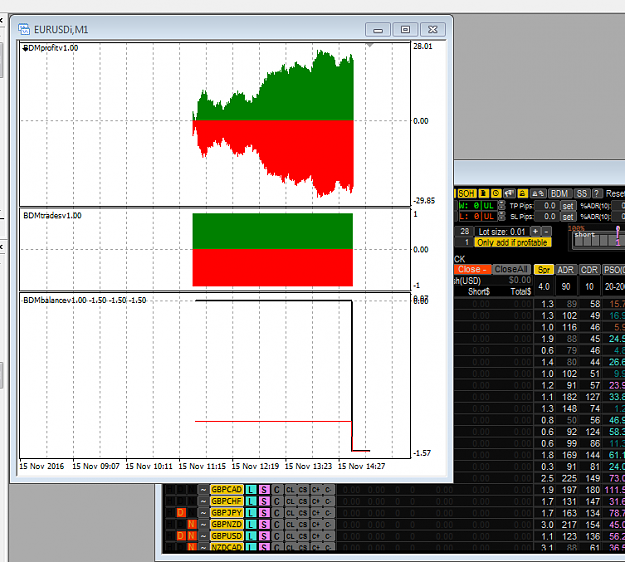This screenshot has width=625, height=562.
Task: Click the L long button for GBPUSD
Action: (251, 536)
